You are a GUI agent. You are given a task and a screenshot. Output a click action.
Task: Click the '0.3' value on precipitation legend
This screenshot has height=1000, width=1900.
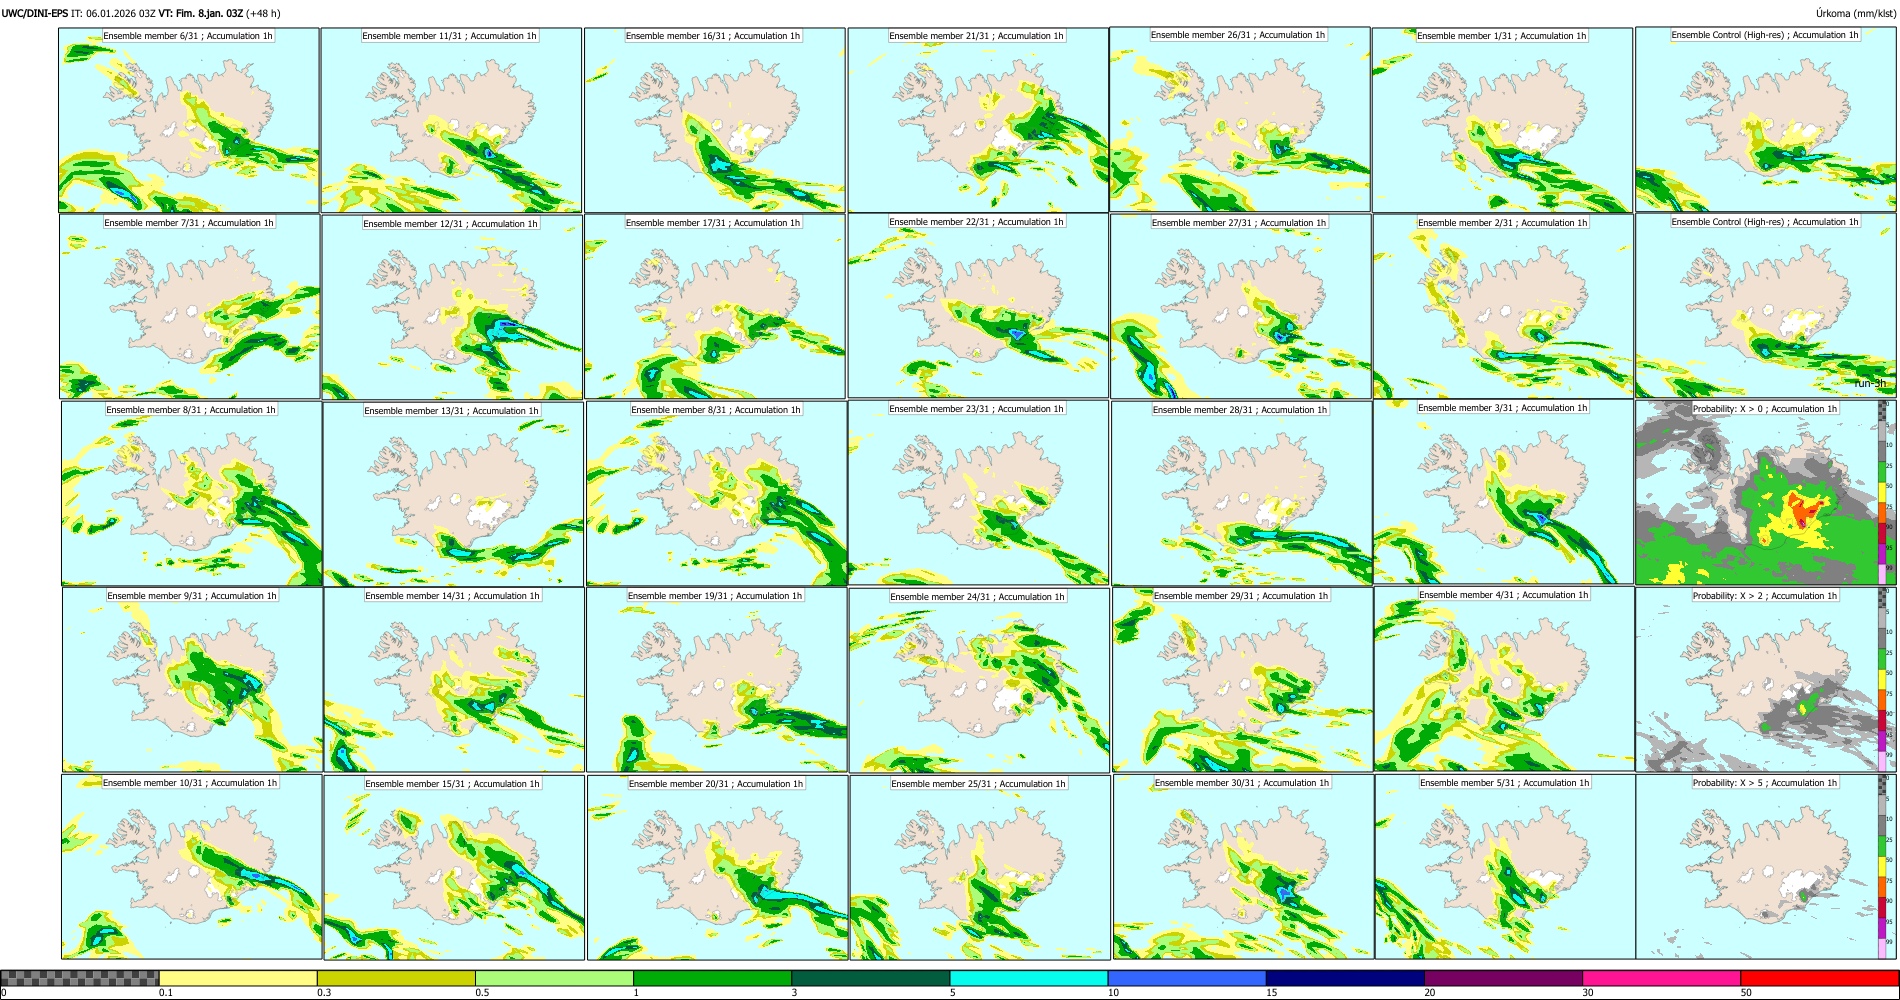[x=323, y=992]
